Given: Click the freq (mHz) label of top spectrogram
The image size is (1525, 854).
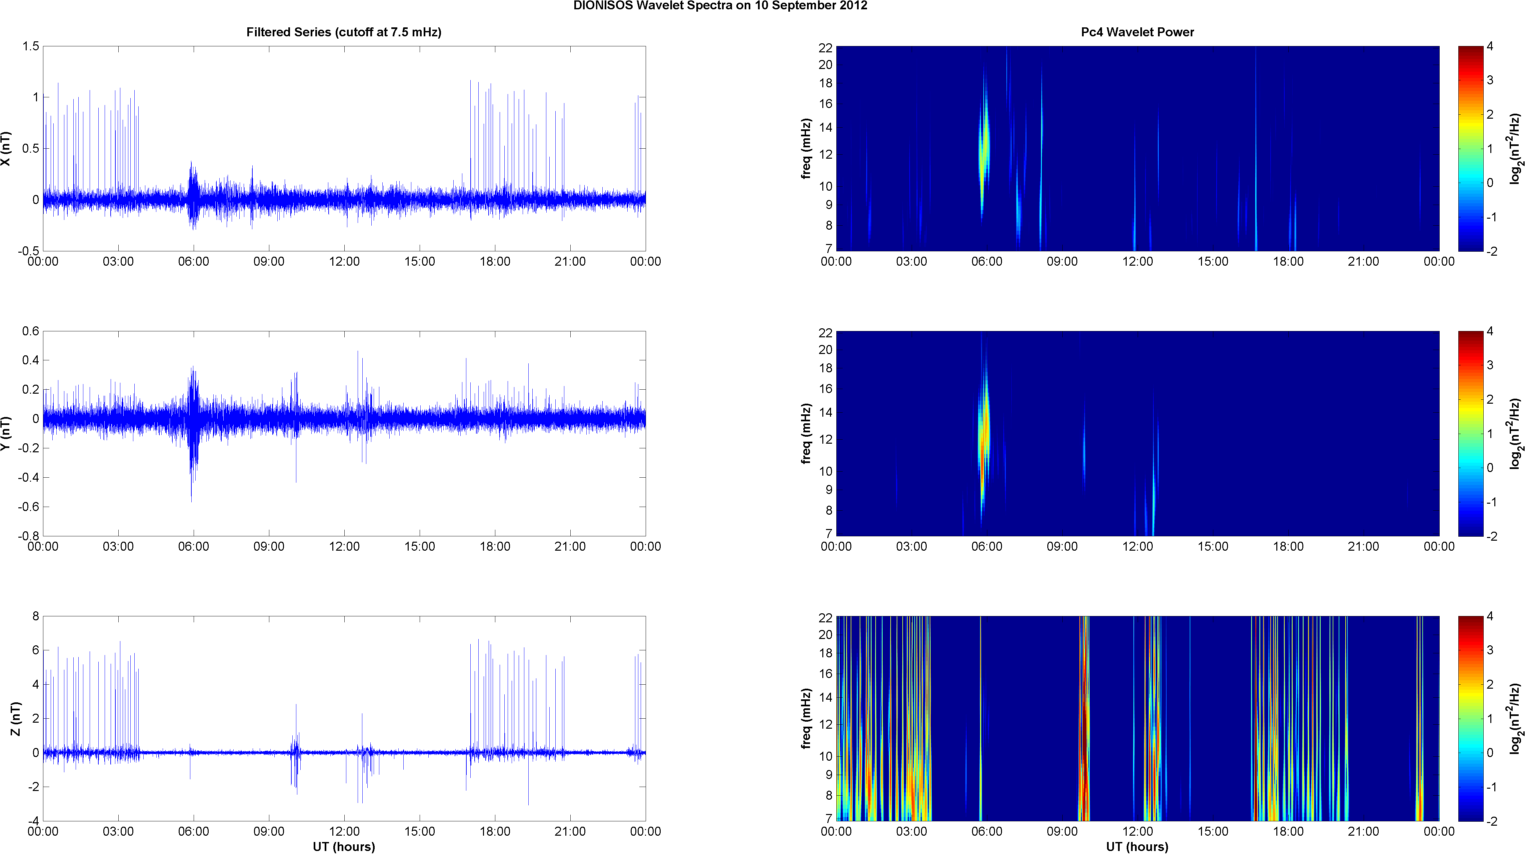Looking at the screenshot, I should (806, 148).
